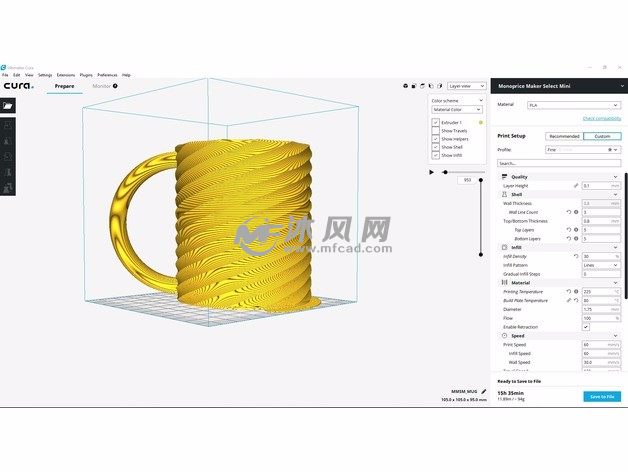The height and width of the screenshot is (472, 628).
Task: Open the Profile dropdown
Action: pos(583,149)
